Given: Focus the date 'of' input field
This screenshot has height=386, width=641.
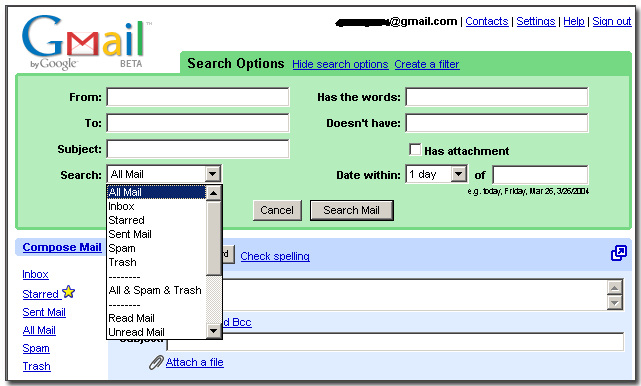Looking at the screenshot, I should 540,175.
